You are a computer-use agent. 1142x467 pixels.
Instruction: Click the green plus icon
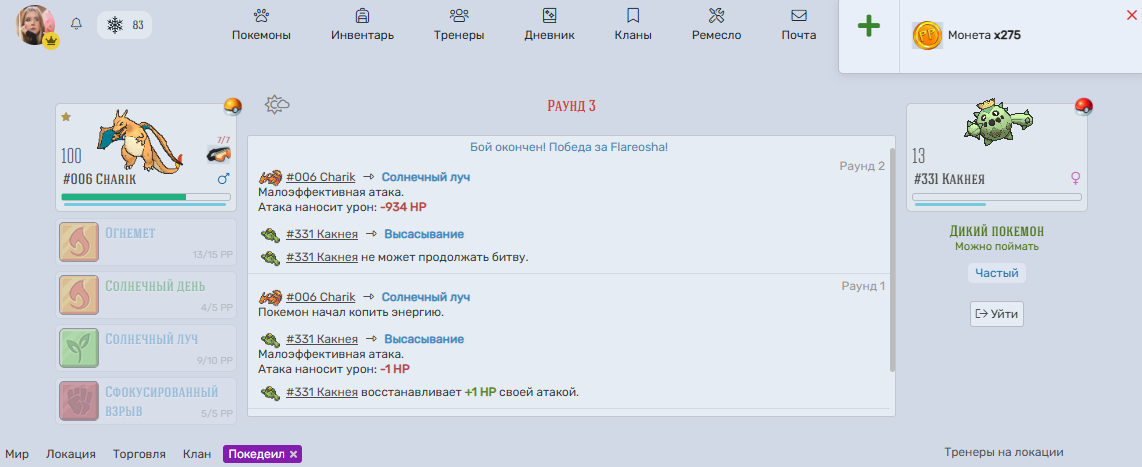click(x=868, y=27)
